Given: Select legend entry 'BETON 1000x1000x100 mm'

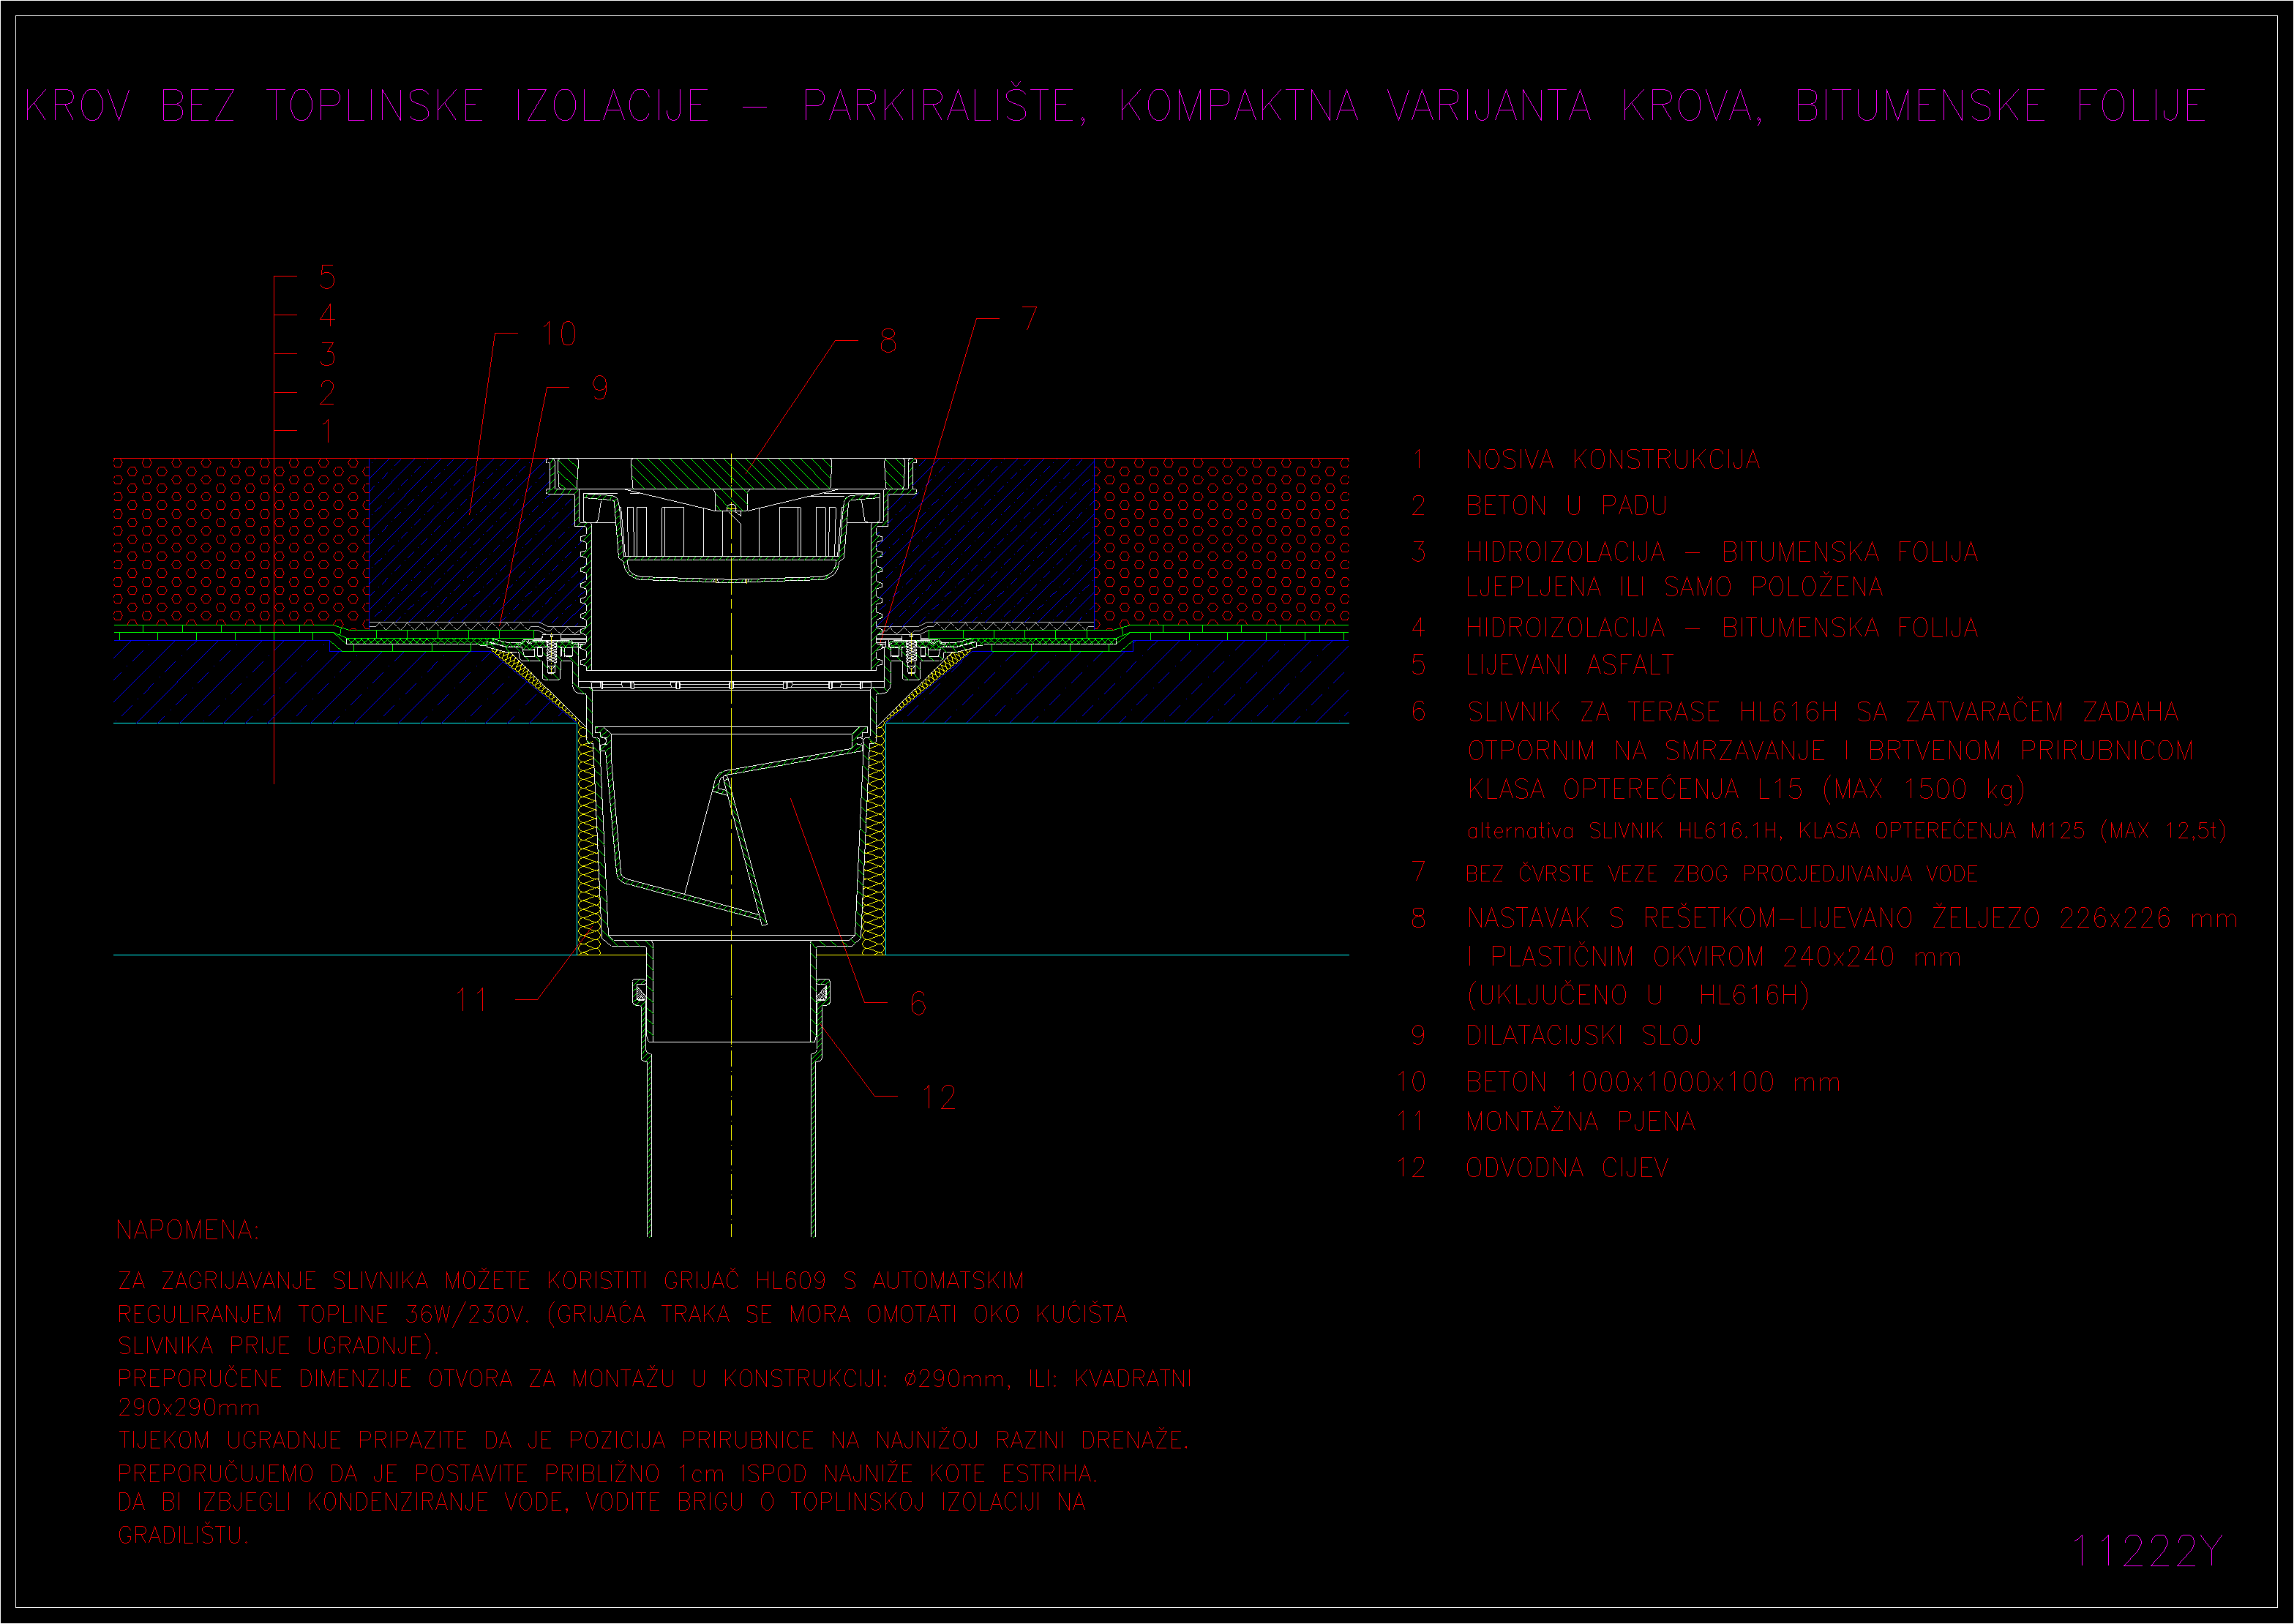Looking at the screenshot, I should [1653, 1082].
